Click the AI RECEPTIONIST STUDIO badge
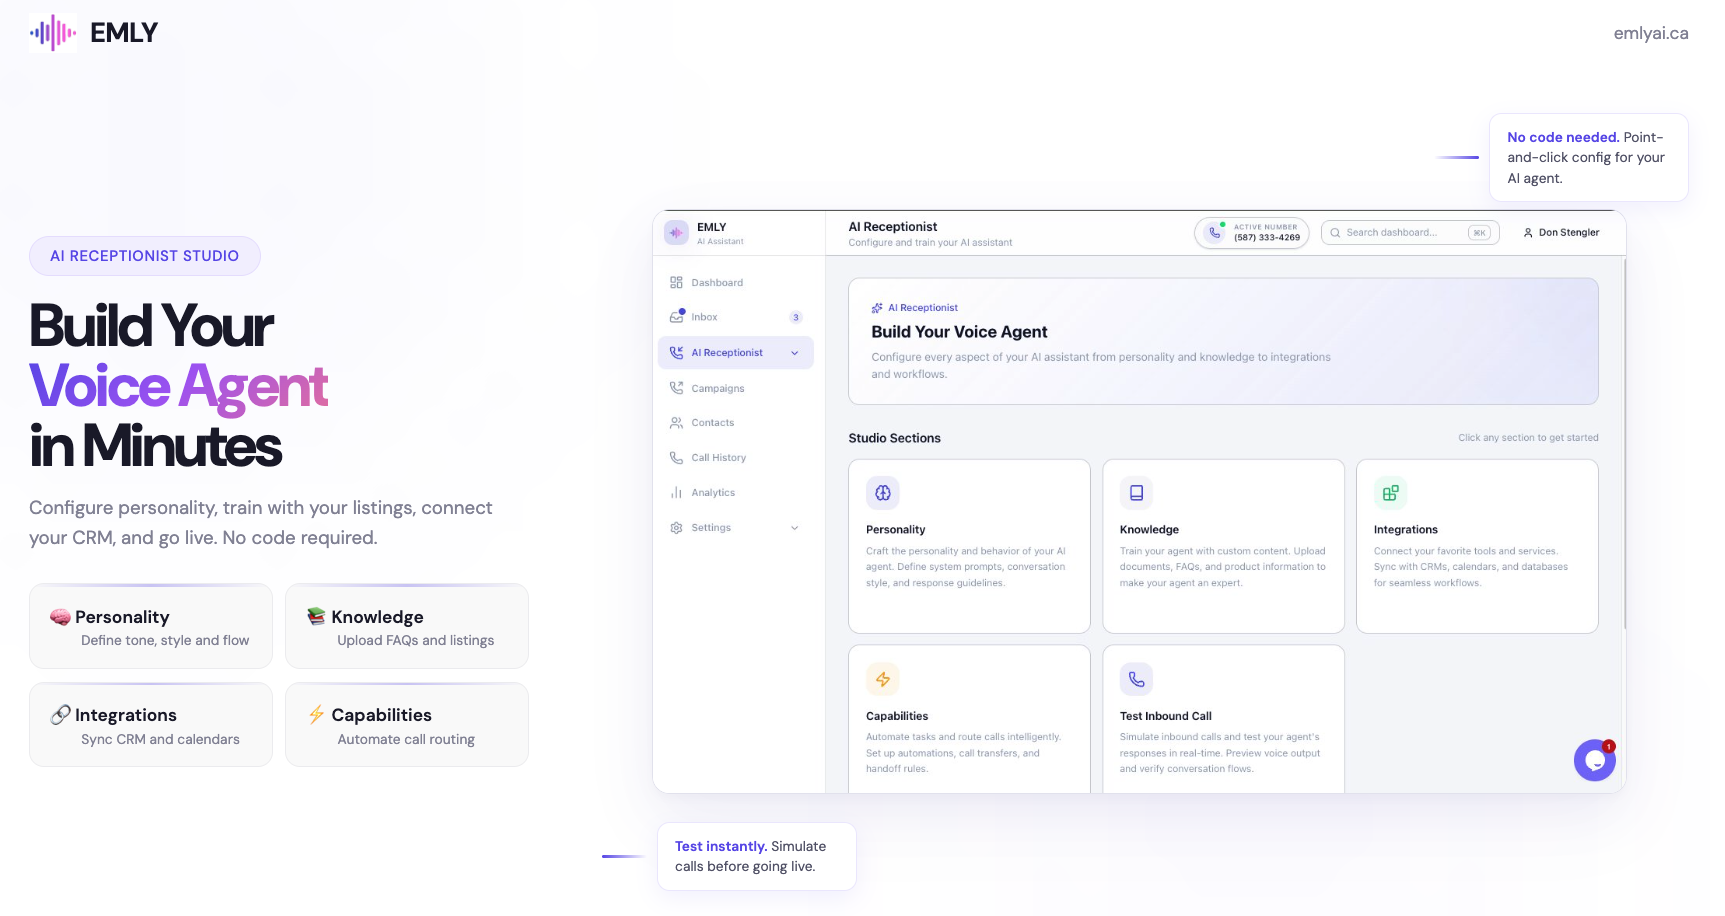The height and width of the screenshot is (916, 1725). click(144, 255)
